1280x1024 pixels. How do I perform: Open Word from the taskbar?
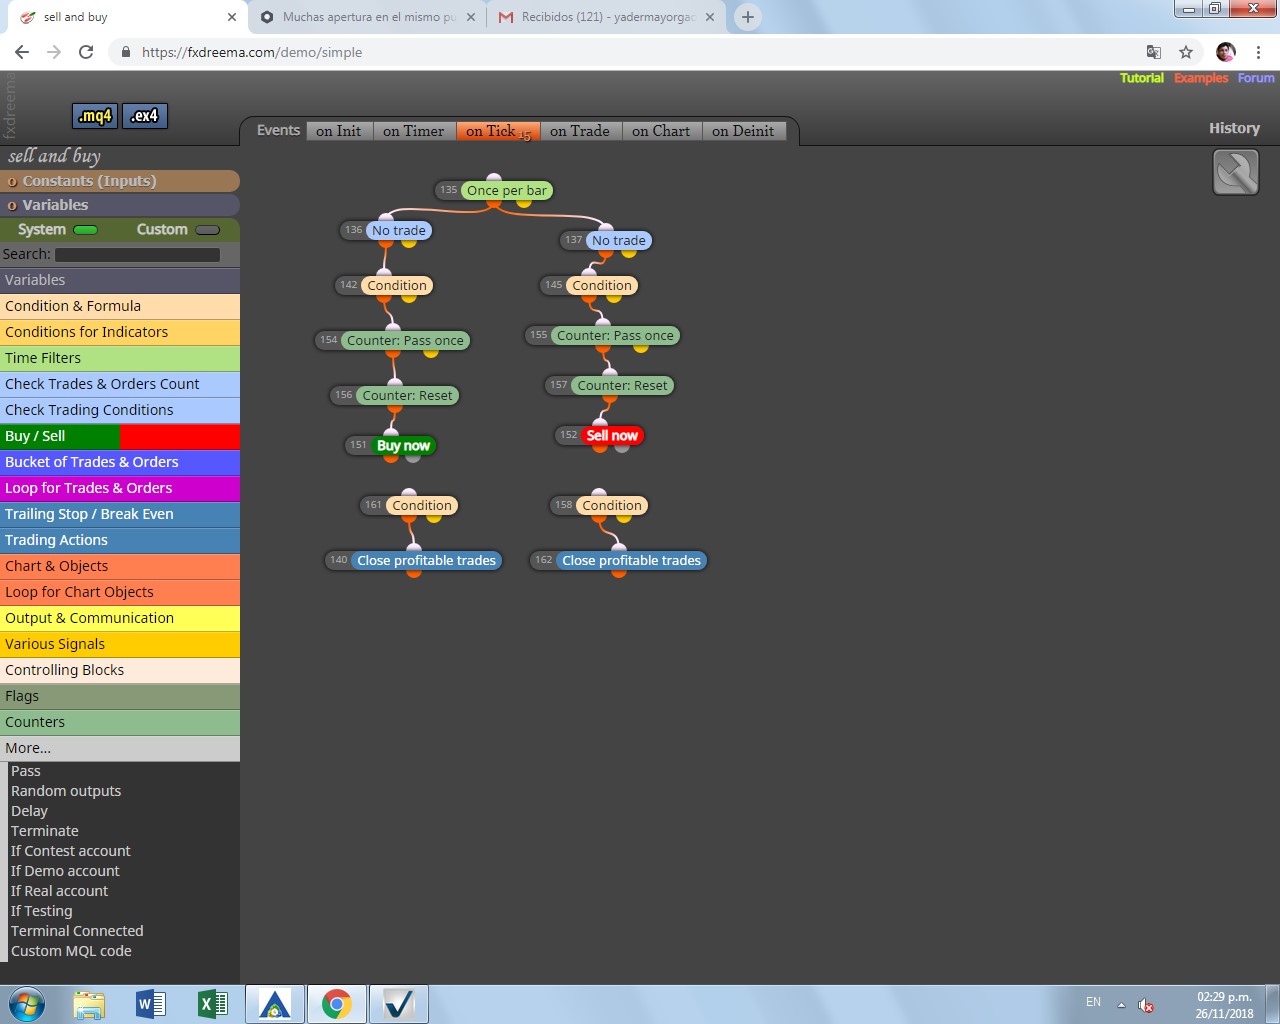150,1004
